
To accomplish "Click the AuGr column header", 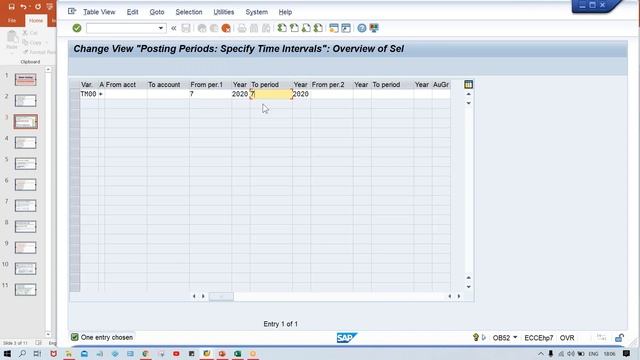I will (441, 84).
